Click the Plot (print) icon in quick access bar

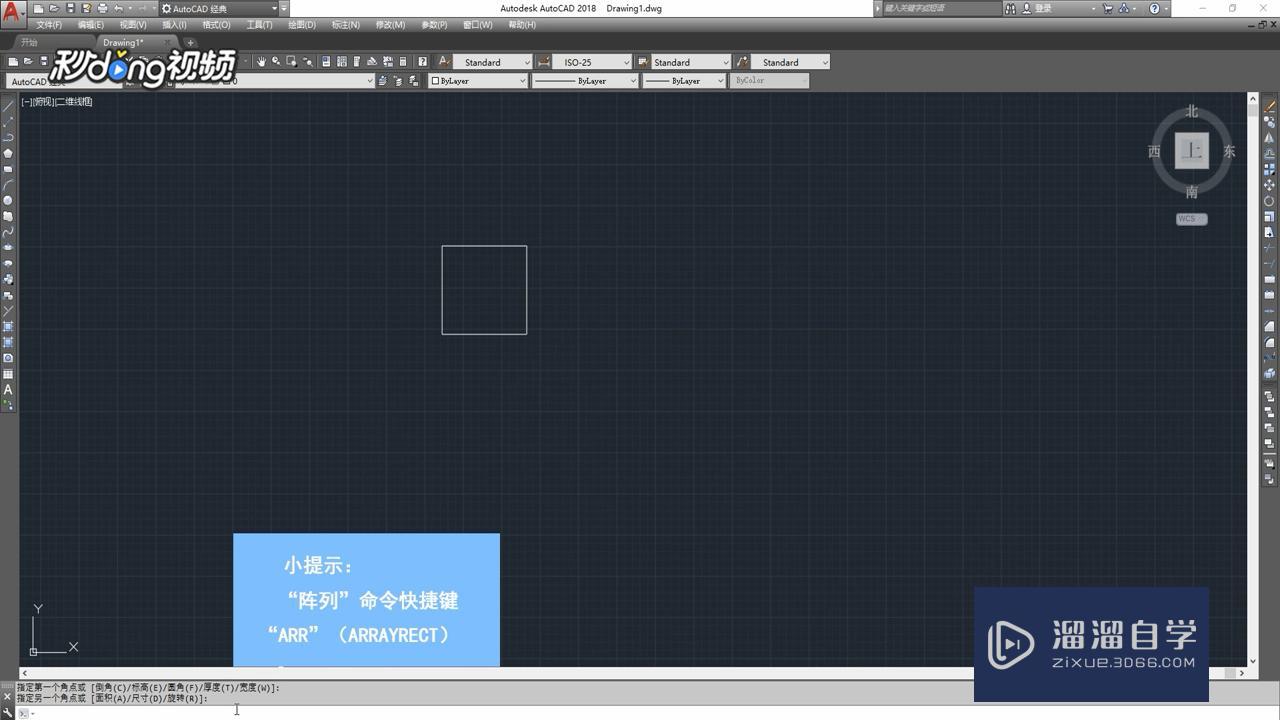coord(102,8)
